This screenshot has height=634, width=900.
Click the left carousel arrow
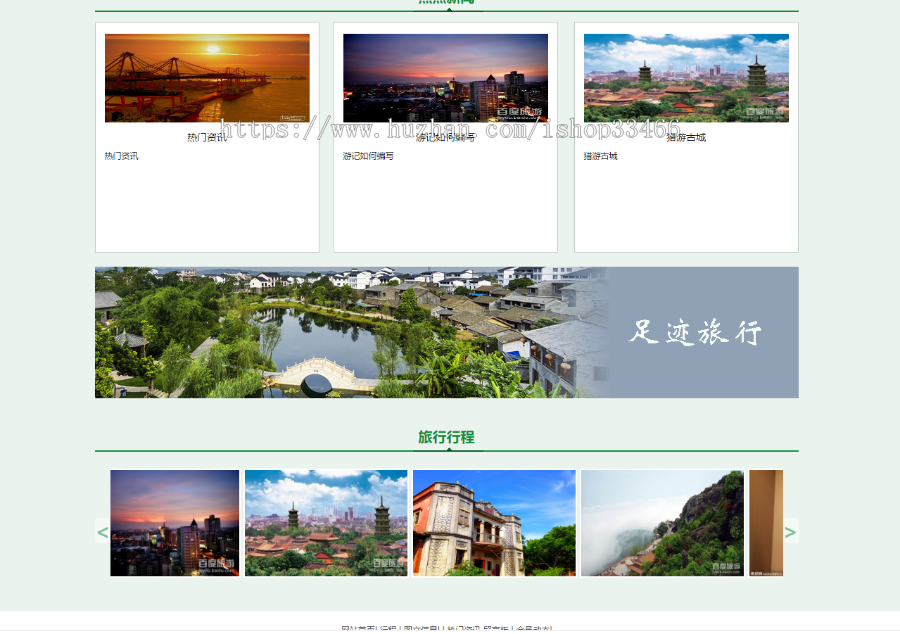[x=103, y=532]
